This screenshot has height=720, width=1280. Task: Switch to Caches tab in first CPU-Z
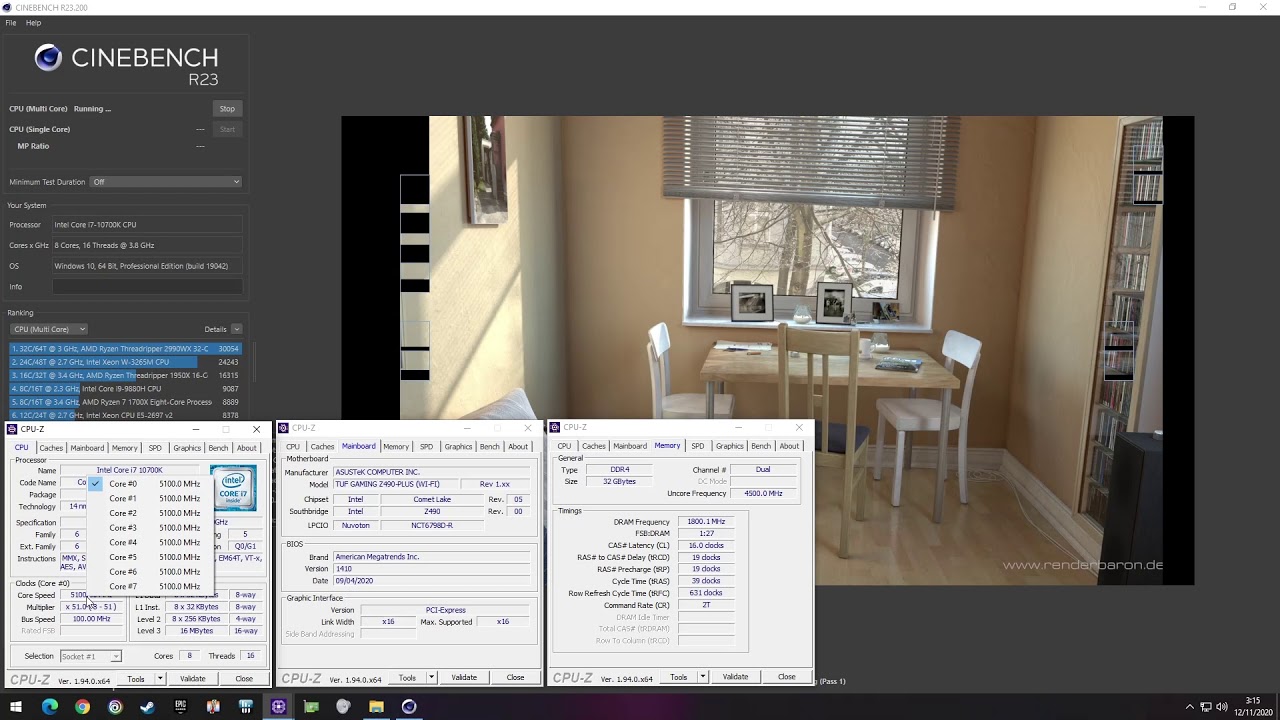tap(51, 448)
